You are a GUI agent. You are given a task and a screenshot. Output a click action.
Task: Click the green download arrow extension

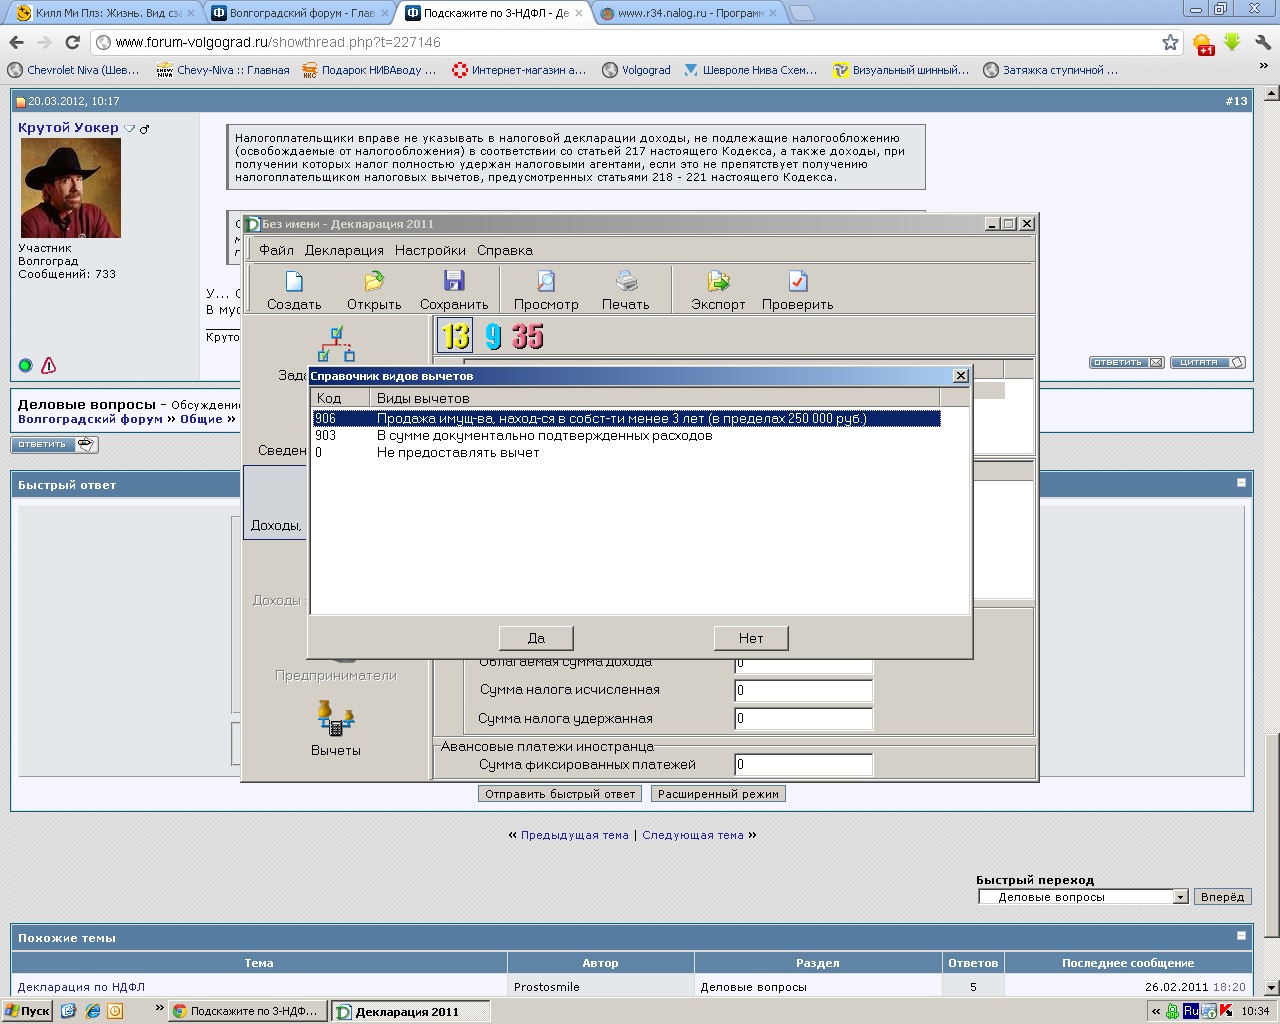pos(1232,42)
